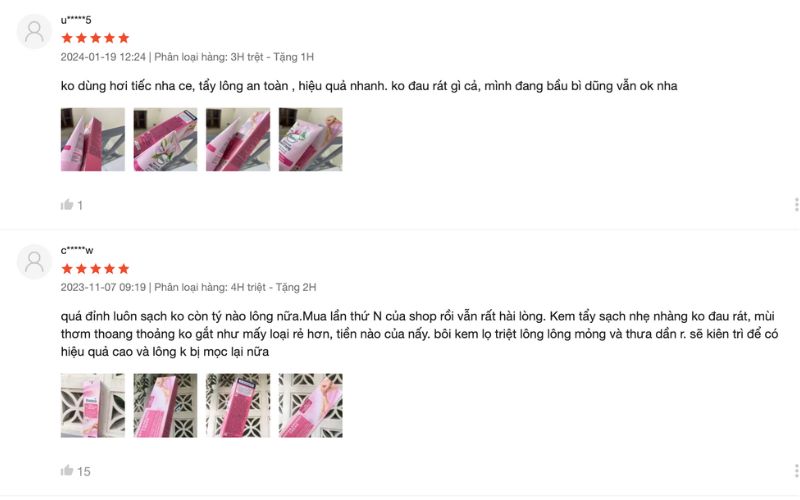800x500 pixels.
Task: Click username c*****w
Action: tap(77, 250)
